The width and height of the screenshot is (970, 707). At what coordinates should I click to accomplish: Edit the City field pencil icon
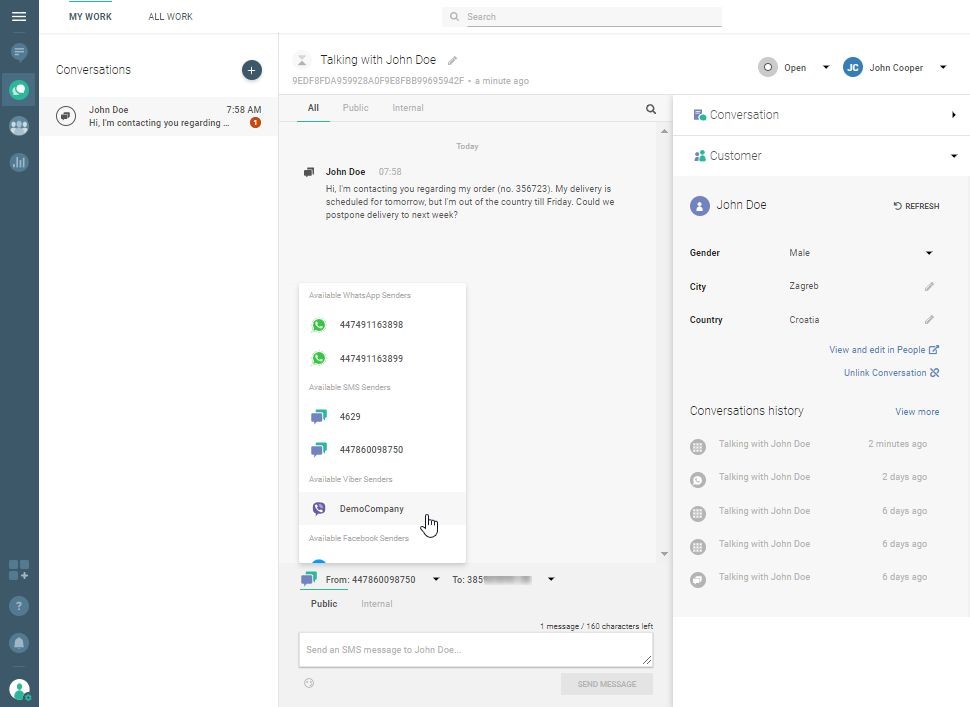pyautogui.click(x=929, y=287)
